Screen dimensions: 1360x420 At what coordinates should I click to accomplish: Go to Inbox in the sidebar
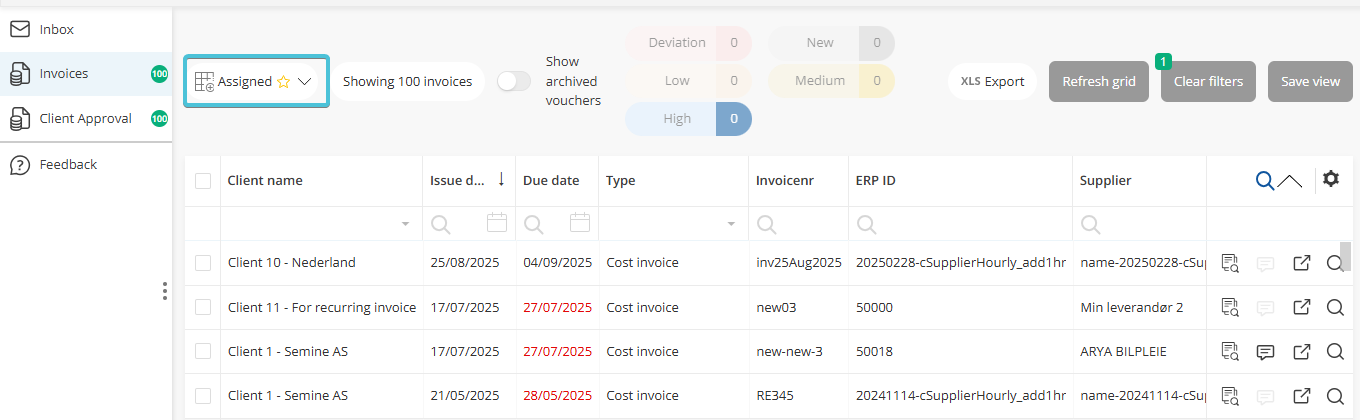point(57,30)
